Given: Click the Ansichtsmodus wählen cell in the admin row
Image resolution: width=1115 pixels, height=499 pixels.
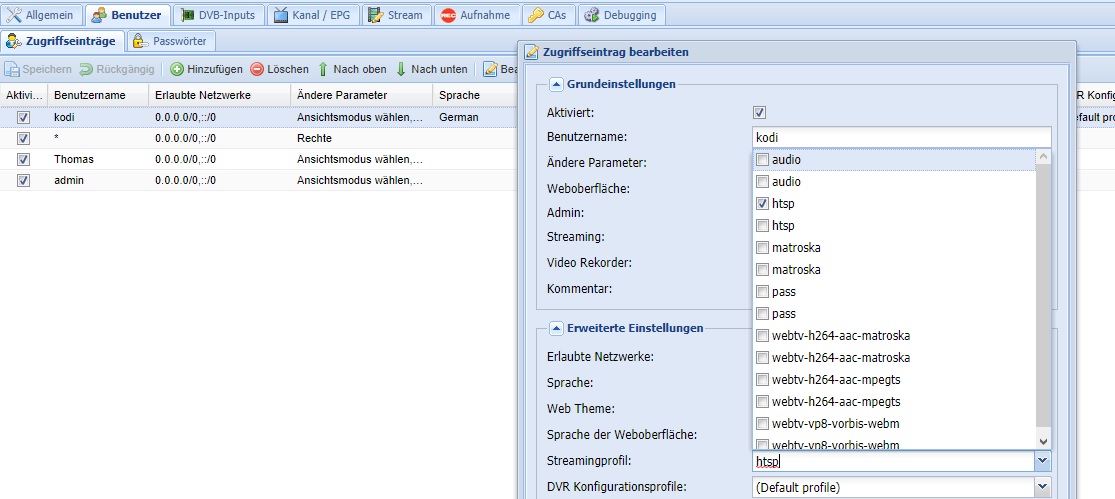Looking at the screenshot, I should click(362, 181).
